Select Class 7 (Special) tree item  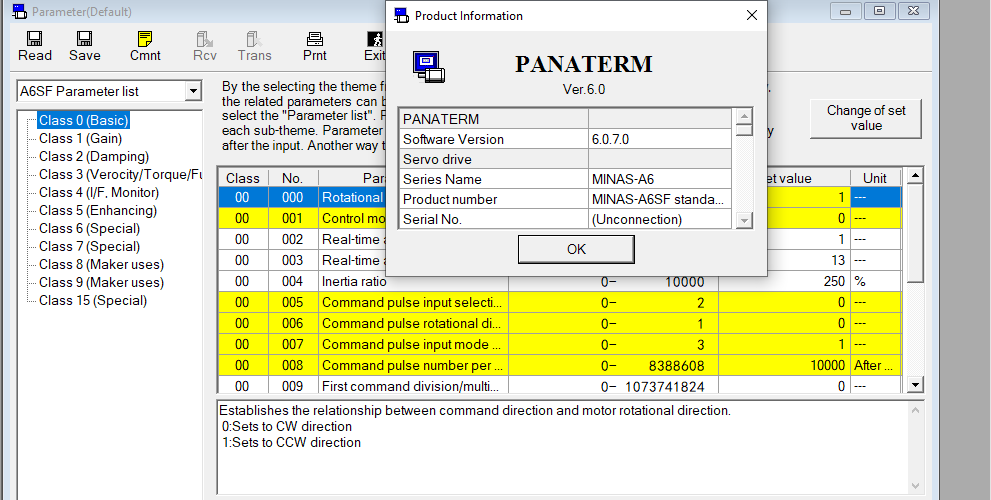[x=89, y=246]
